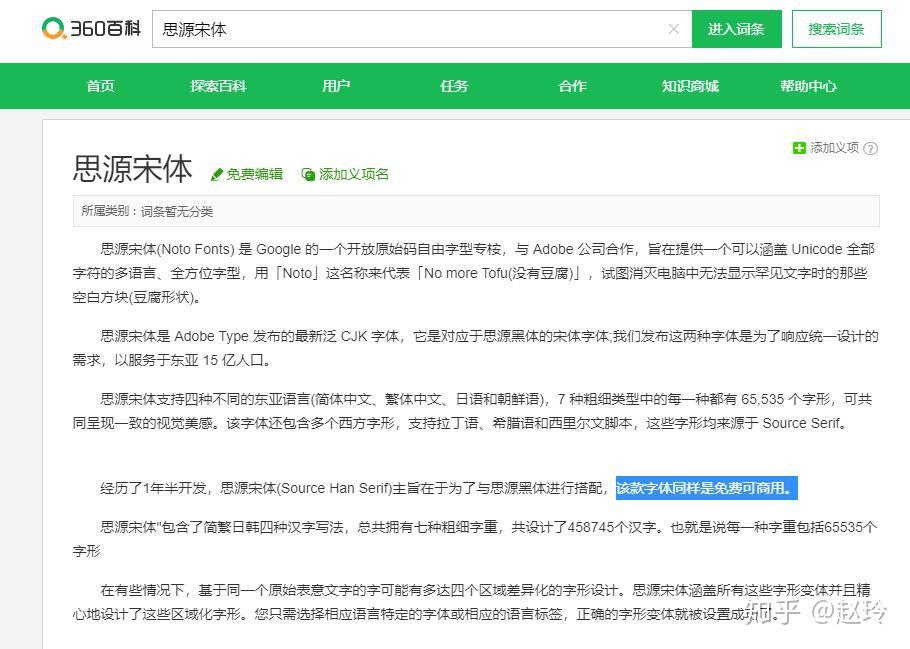Screen dimensions: 910x649
Task: Clear search box with the X icon
Action: tap(673, 29)
